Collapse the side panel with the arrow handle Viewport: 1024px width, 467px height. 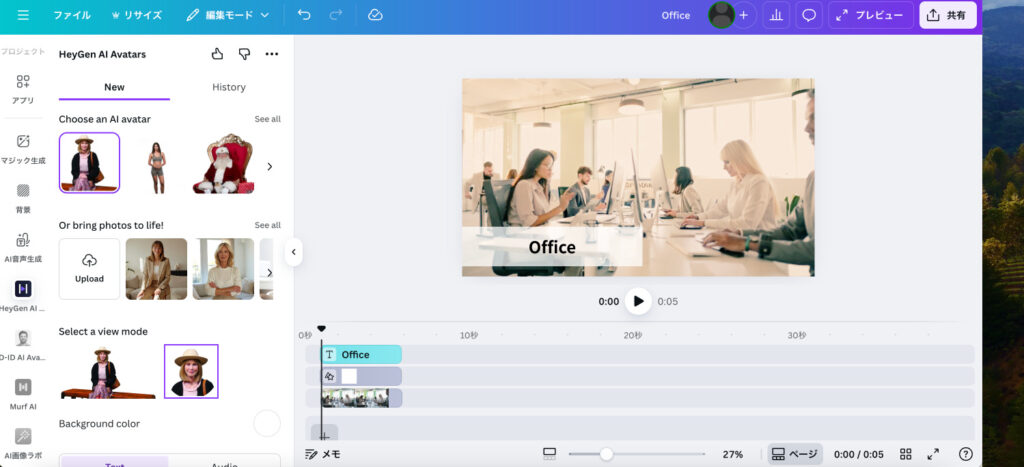(x=294, y=252)
